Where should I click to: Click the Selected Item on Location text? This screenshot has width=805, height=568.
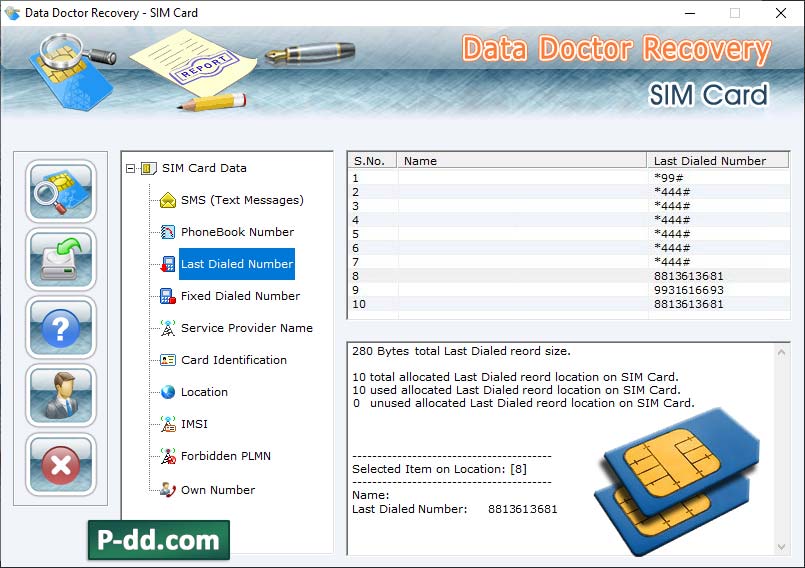point(439,469)
